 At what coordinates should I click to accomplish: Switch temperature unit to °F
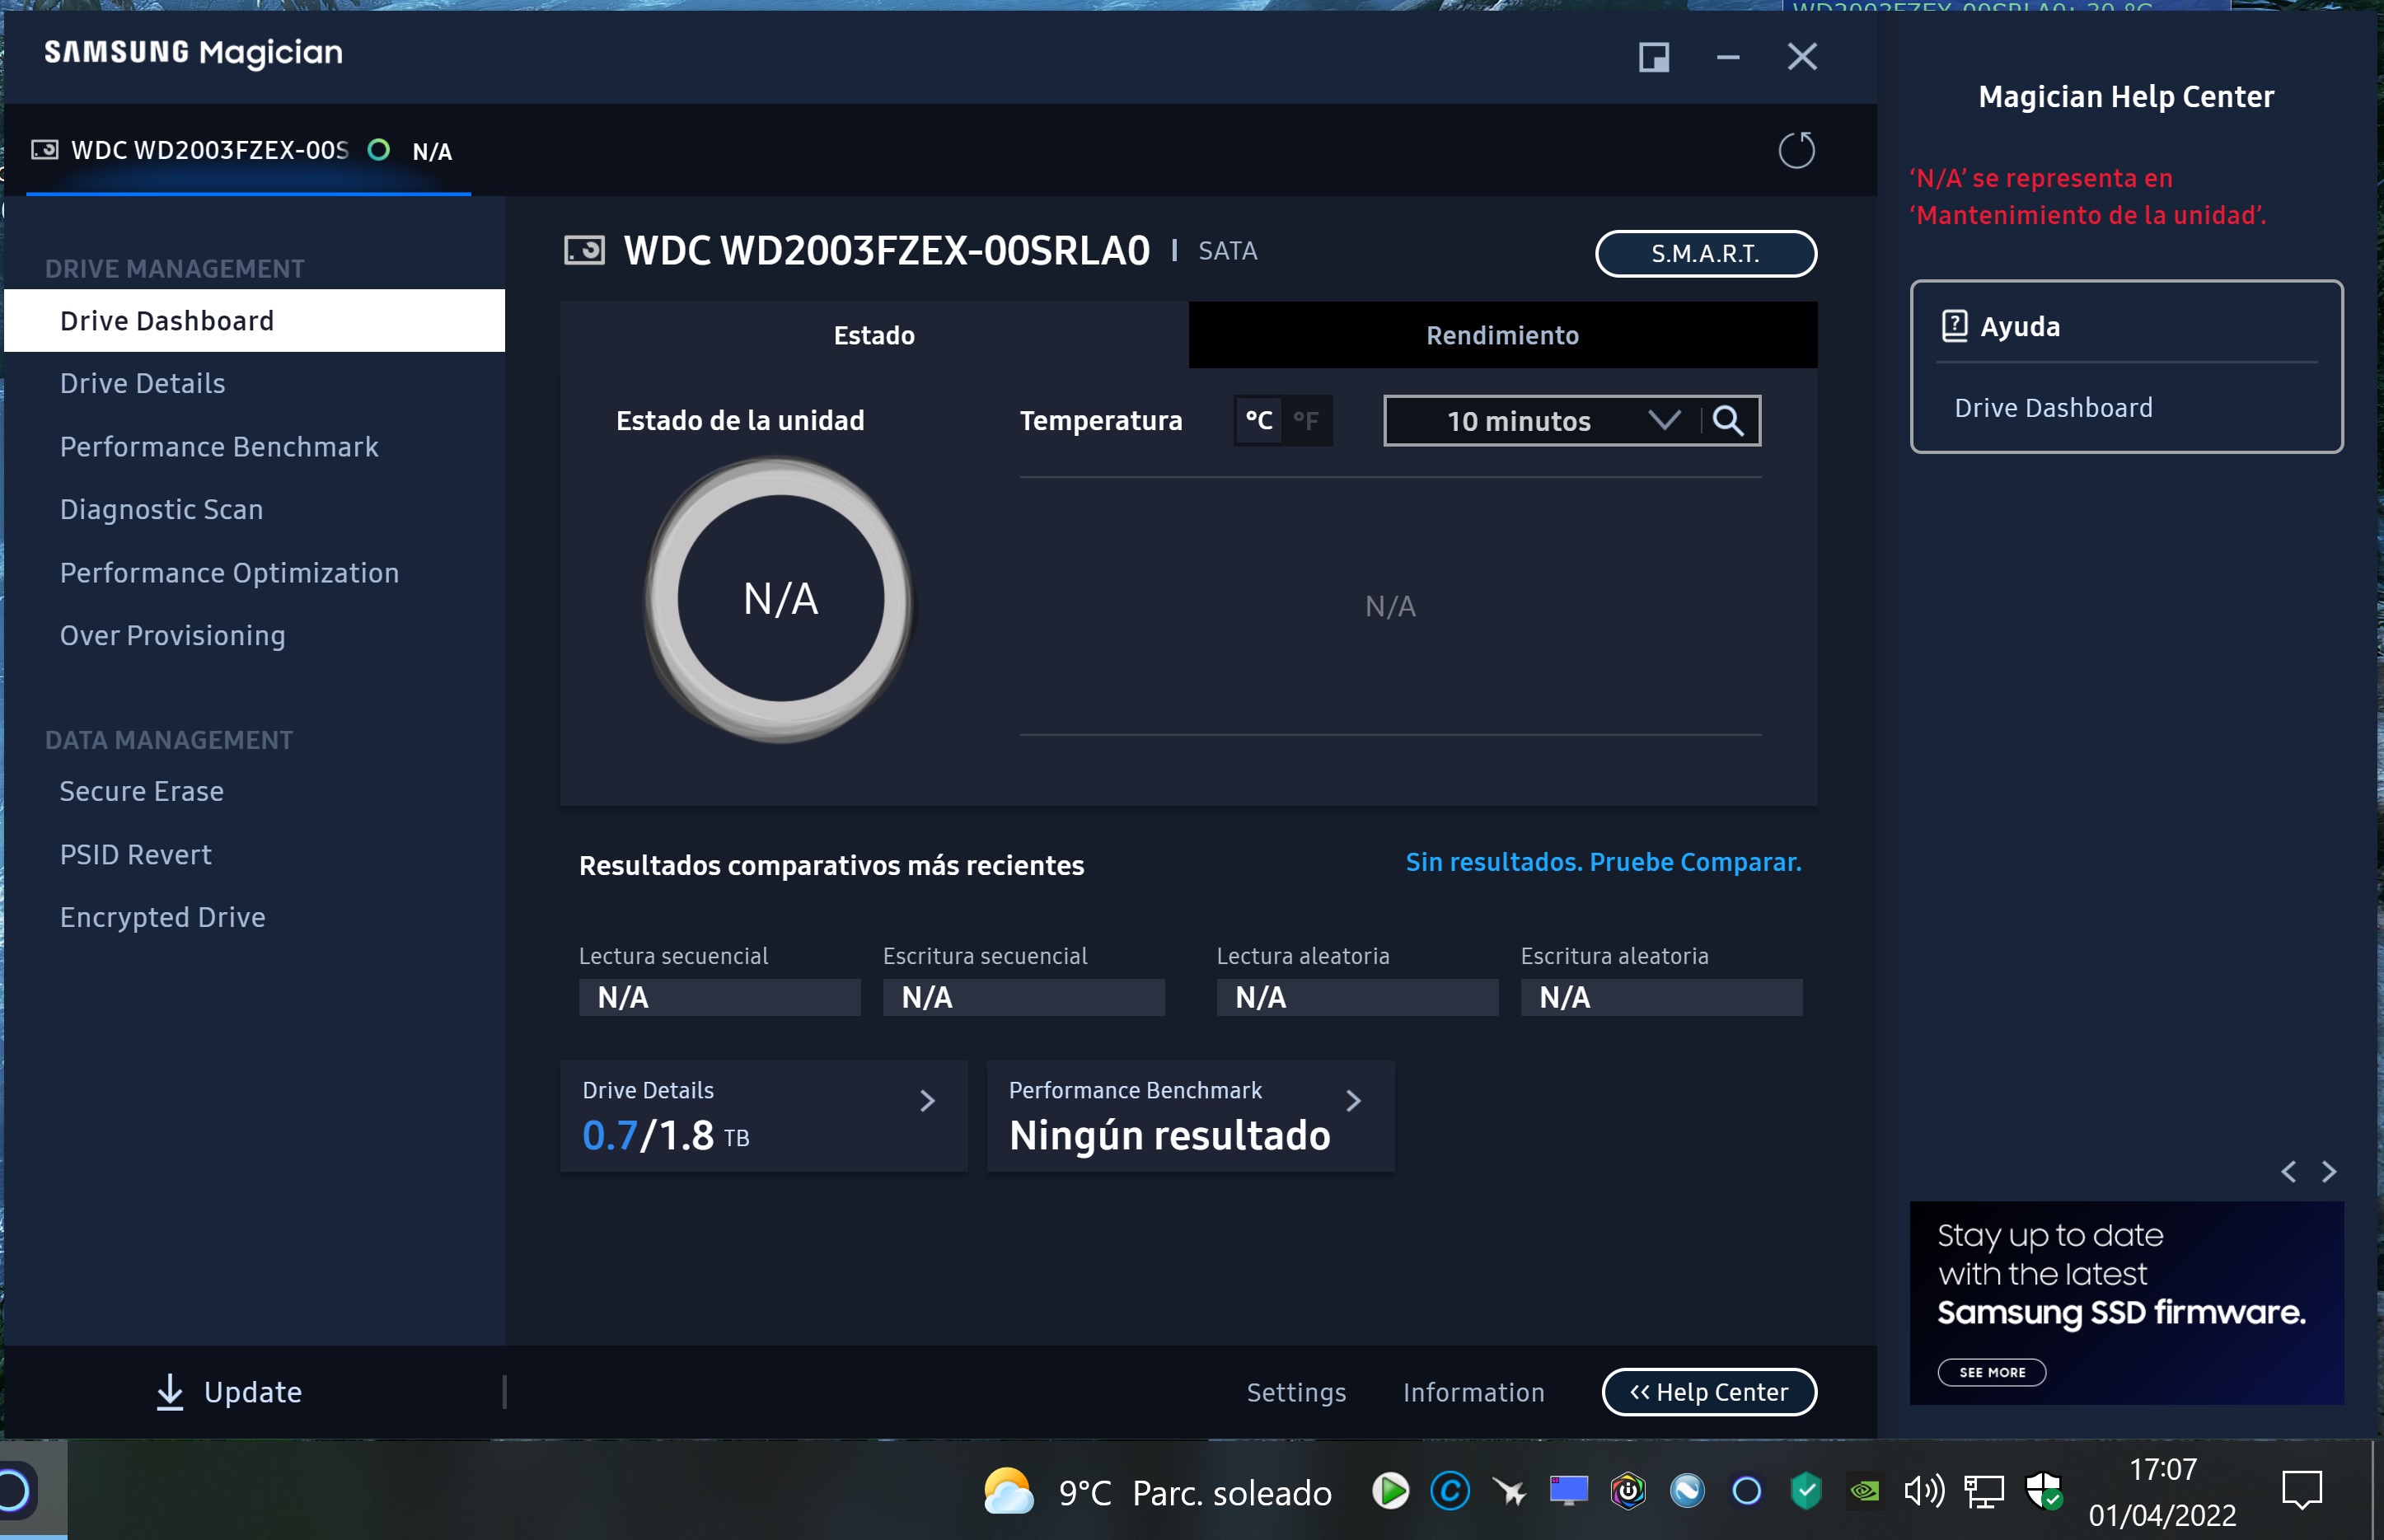pyautogui.click(x=1306, y=421)
